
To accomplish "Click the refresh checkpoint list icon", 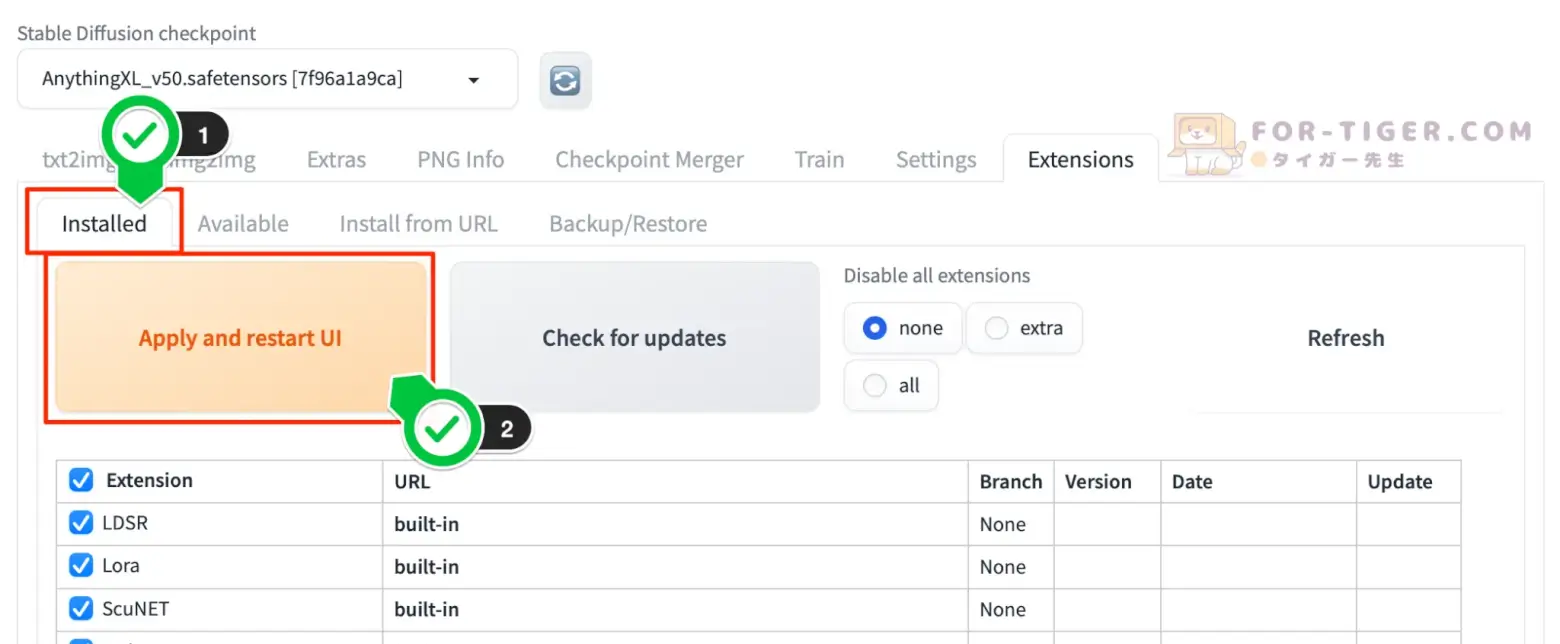I will (565, 80).
